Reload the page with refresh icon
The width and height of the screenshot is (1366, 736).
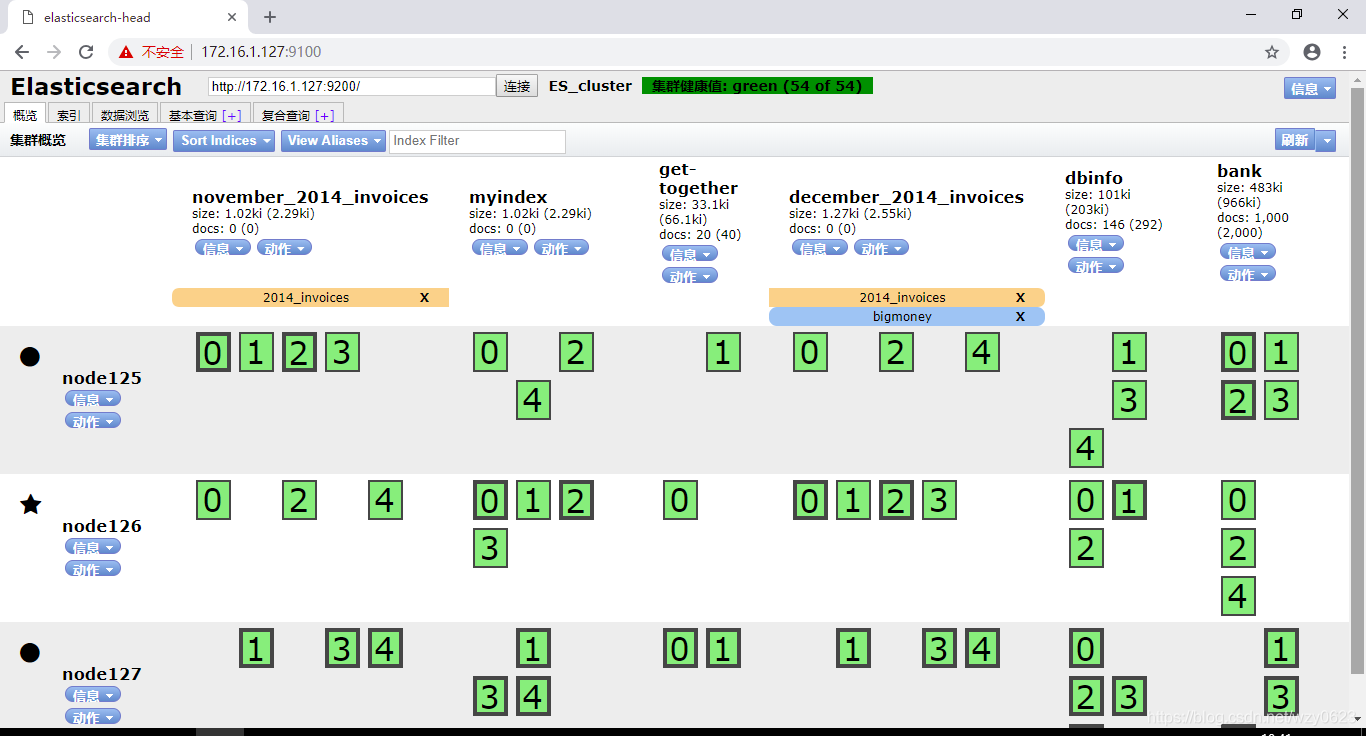[x=86, y=52]
